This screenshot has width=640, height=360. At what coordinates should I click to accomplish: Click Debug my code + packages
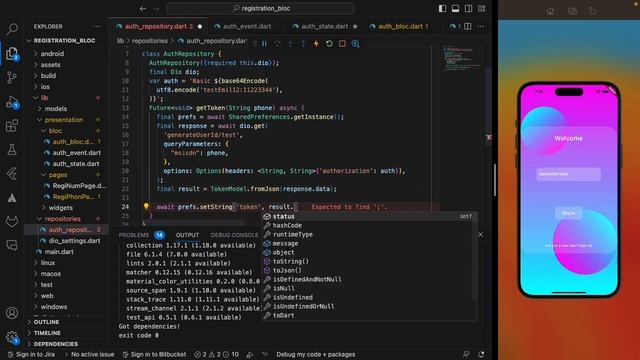pos(316,354)
